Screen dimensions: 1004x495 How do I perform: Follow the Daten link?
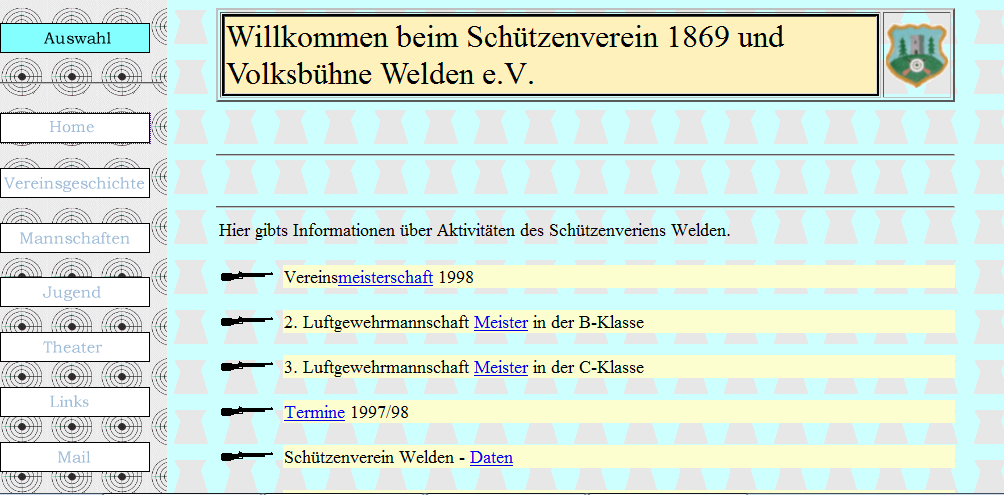[491, 457]
